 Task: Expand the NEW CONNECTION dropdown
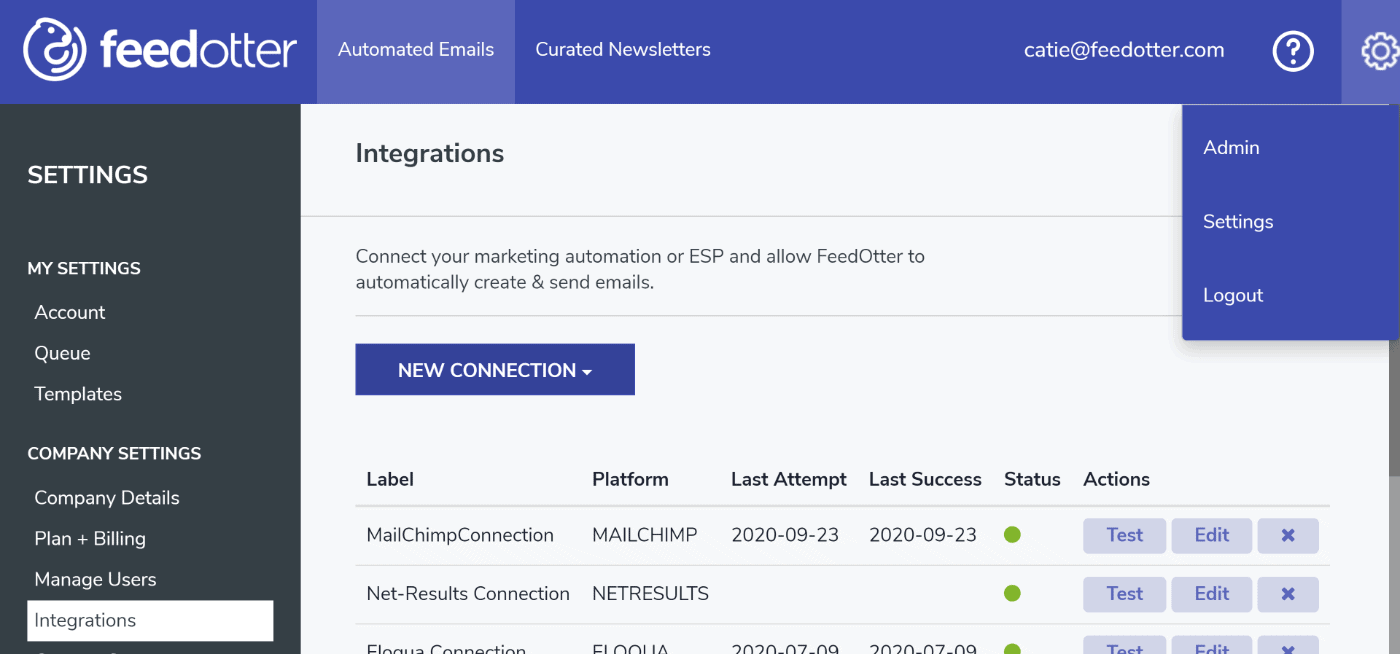[x=495, y=370]
